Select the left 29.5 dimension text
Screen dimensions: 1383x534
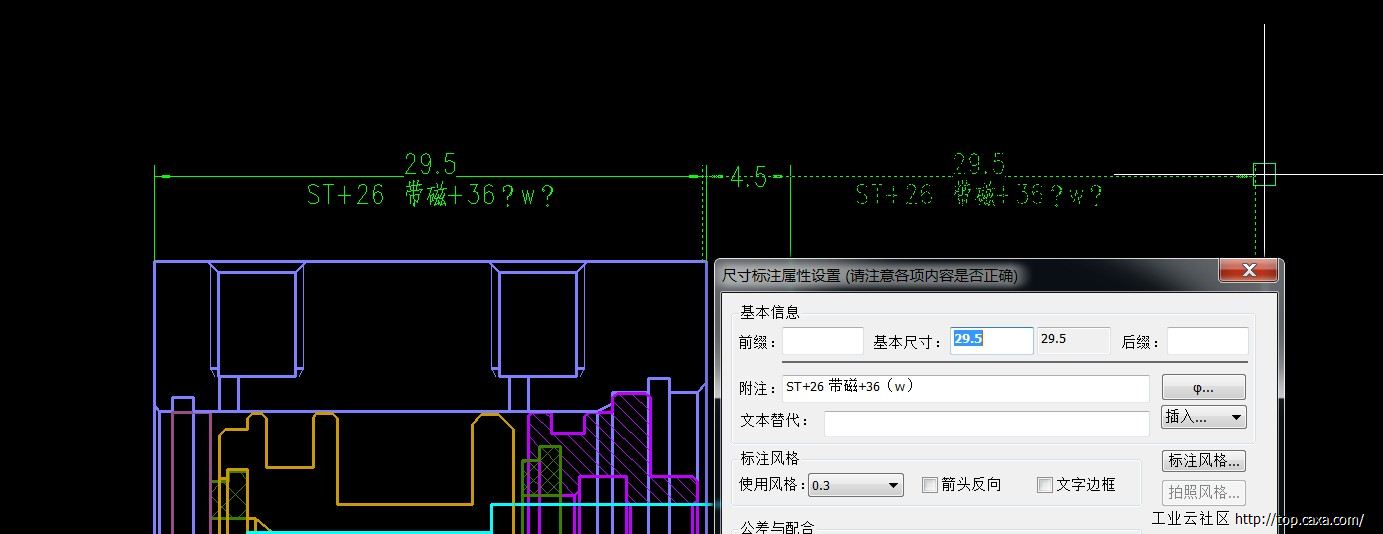coord(430,164)
